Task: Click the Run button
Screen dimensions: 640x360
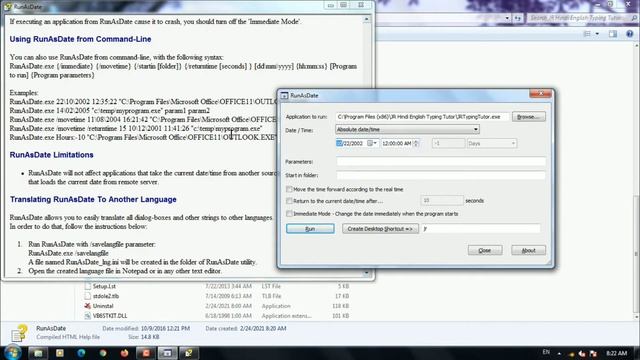Action: 310,229
